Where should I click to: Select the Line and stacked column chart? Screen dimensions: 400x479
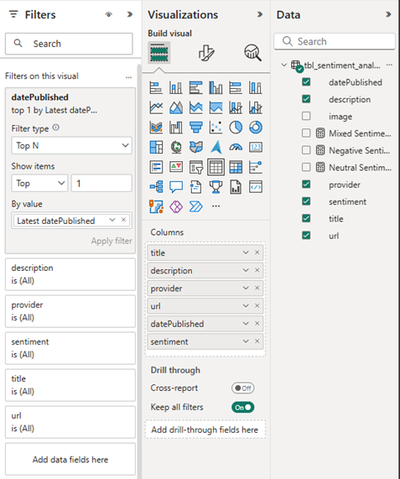(236, 108)
